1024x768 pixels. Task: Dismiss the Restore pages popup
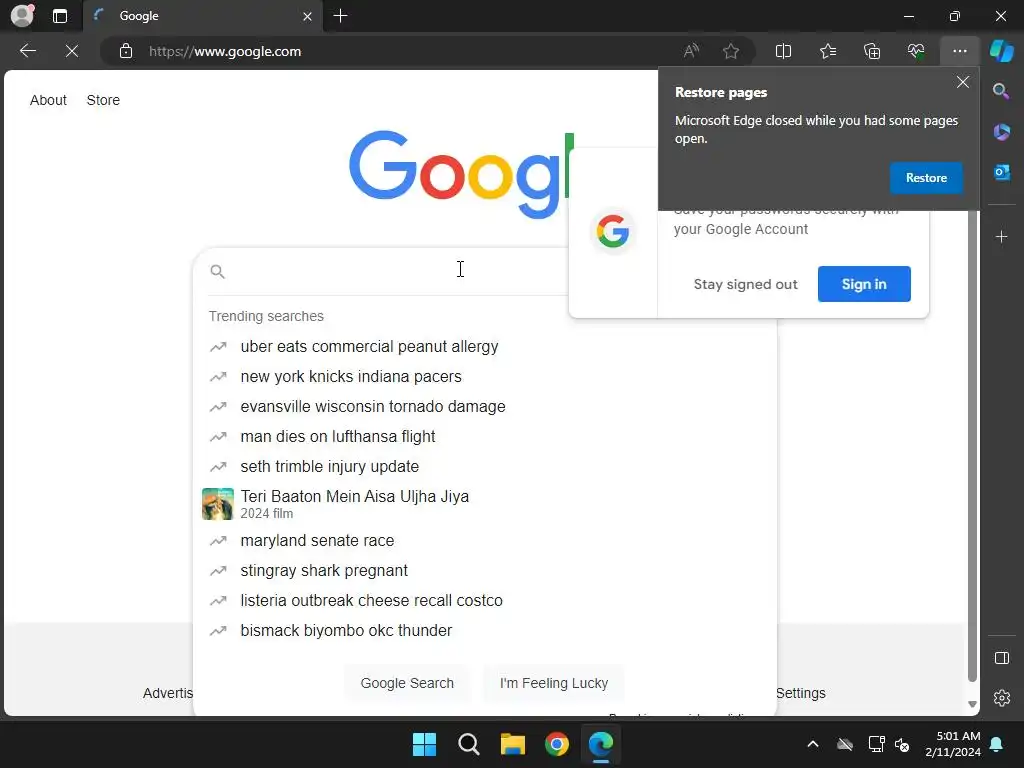click(x=963, y=82)
